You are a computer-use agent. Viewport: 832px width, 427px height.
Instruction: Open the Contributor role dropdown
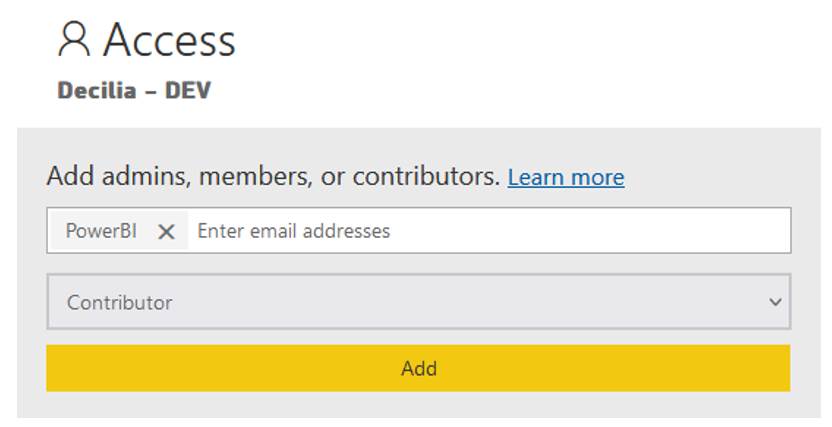coord(419,302)
